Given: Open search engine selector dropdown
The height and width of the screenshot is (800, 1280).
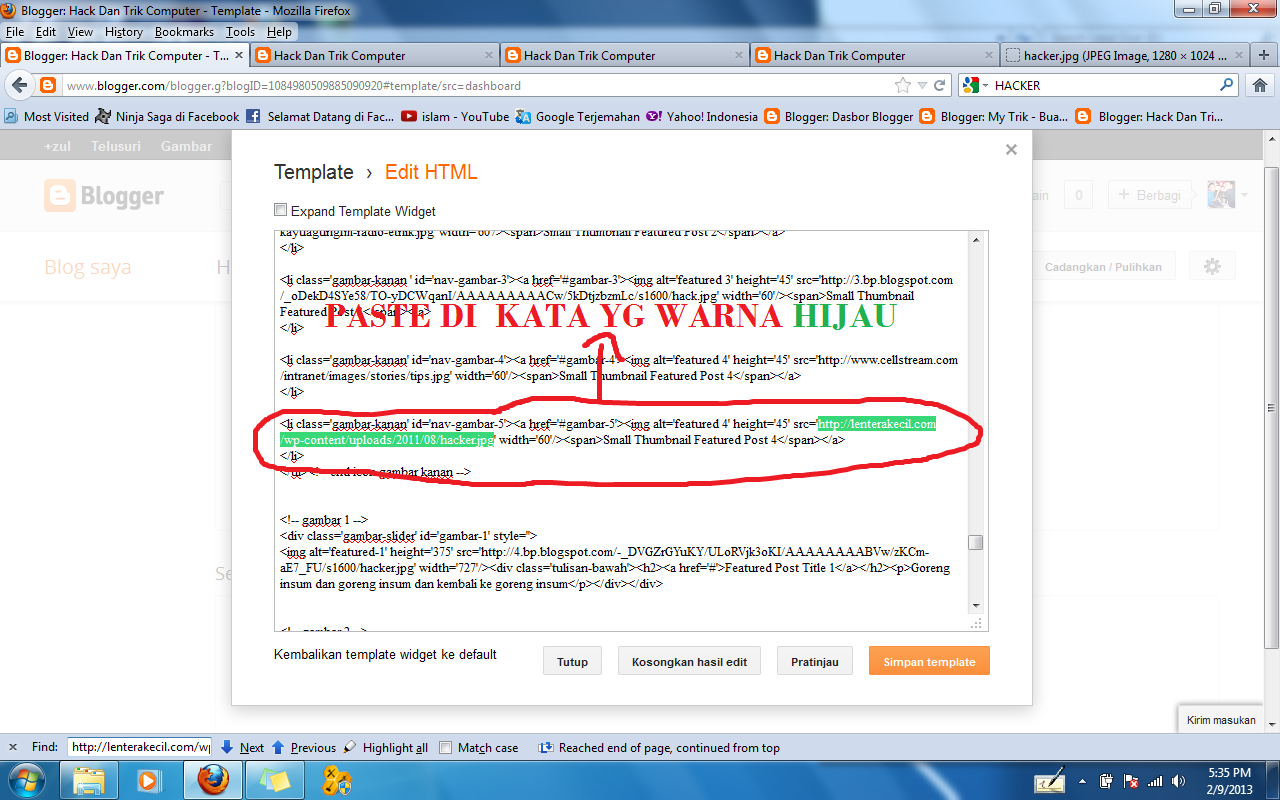Looking at the screenshot, I should [x=974, y=86].
